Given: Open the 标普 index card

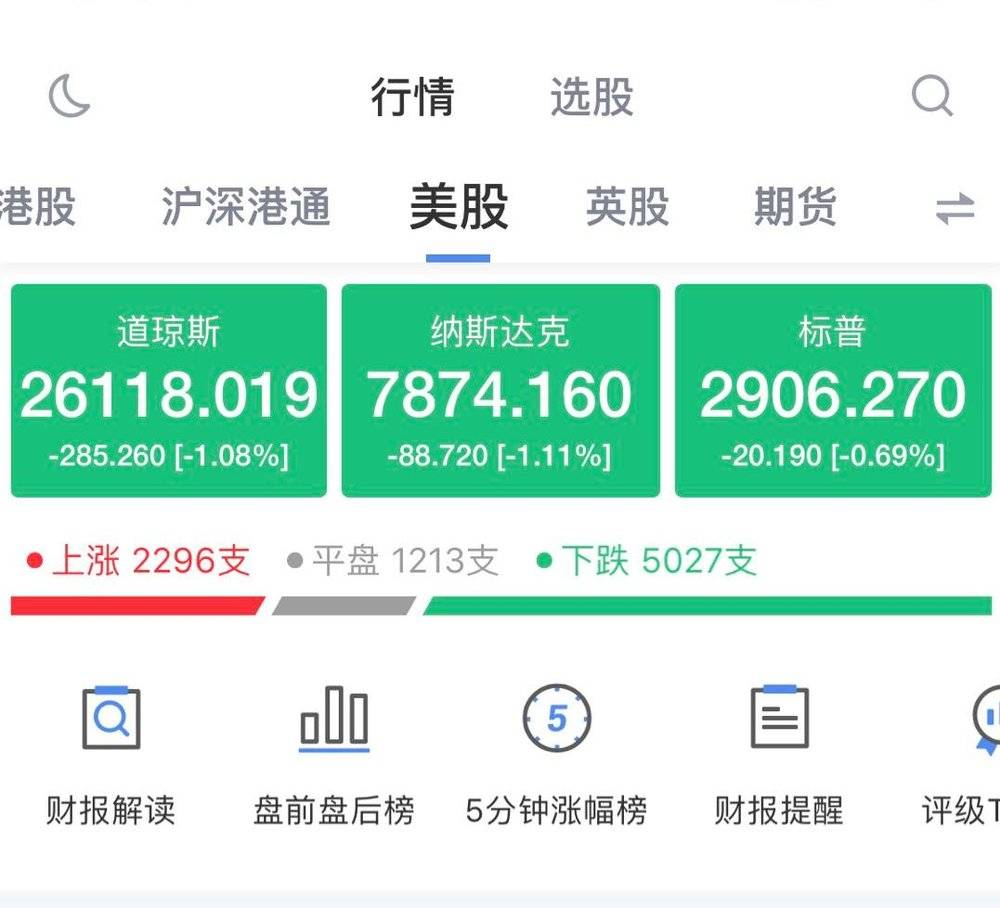Looking at the screenshot, I should click(x=833, y=390).
